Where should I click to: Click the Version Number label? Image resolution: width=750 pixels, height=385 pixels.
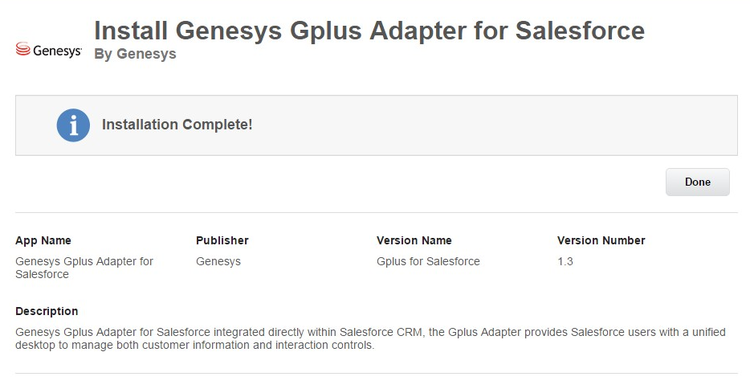click(x=601, y=241)
